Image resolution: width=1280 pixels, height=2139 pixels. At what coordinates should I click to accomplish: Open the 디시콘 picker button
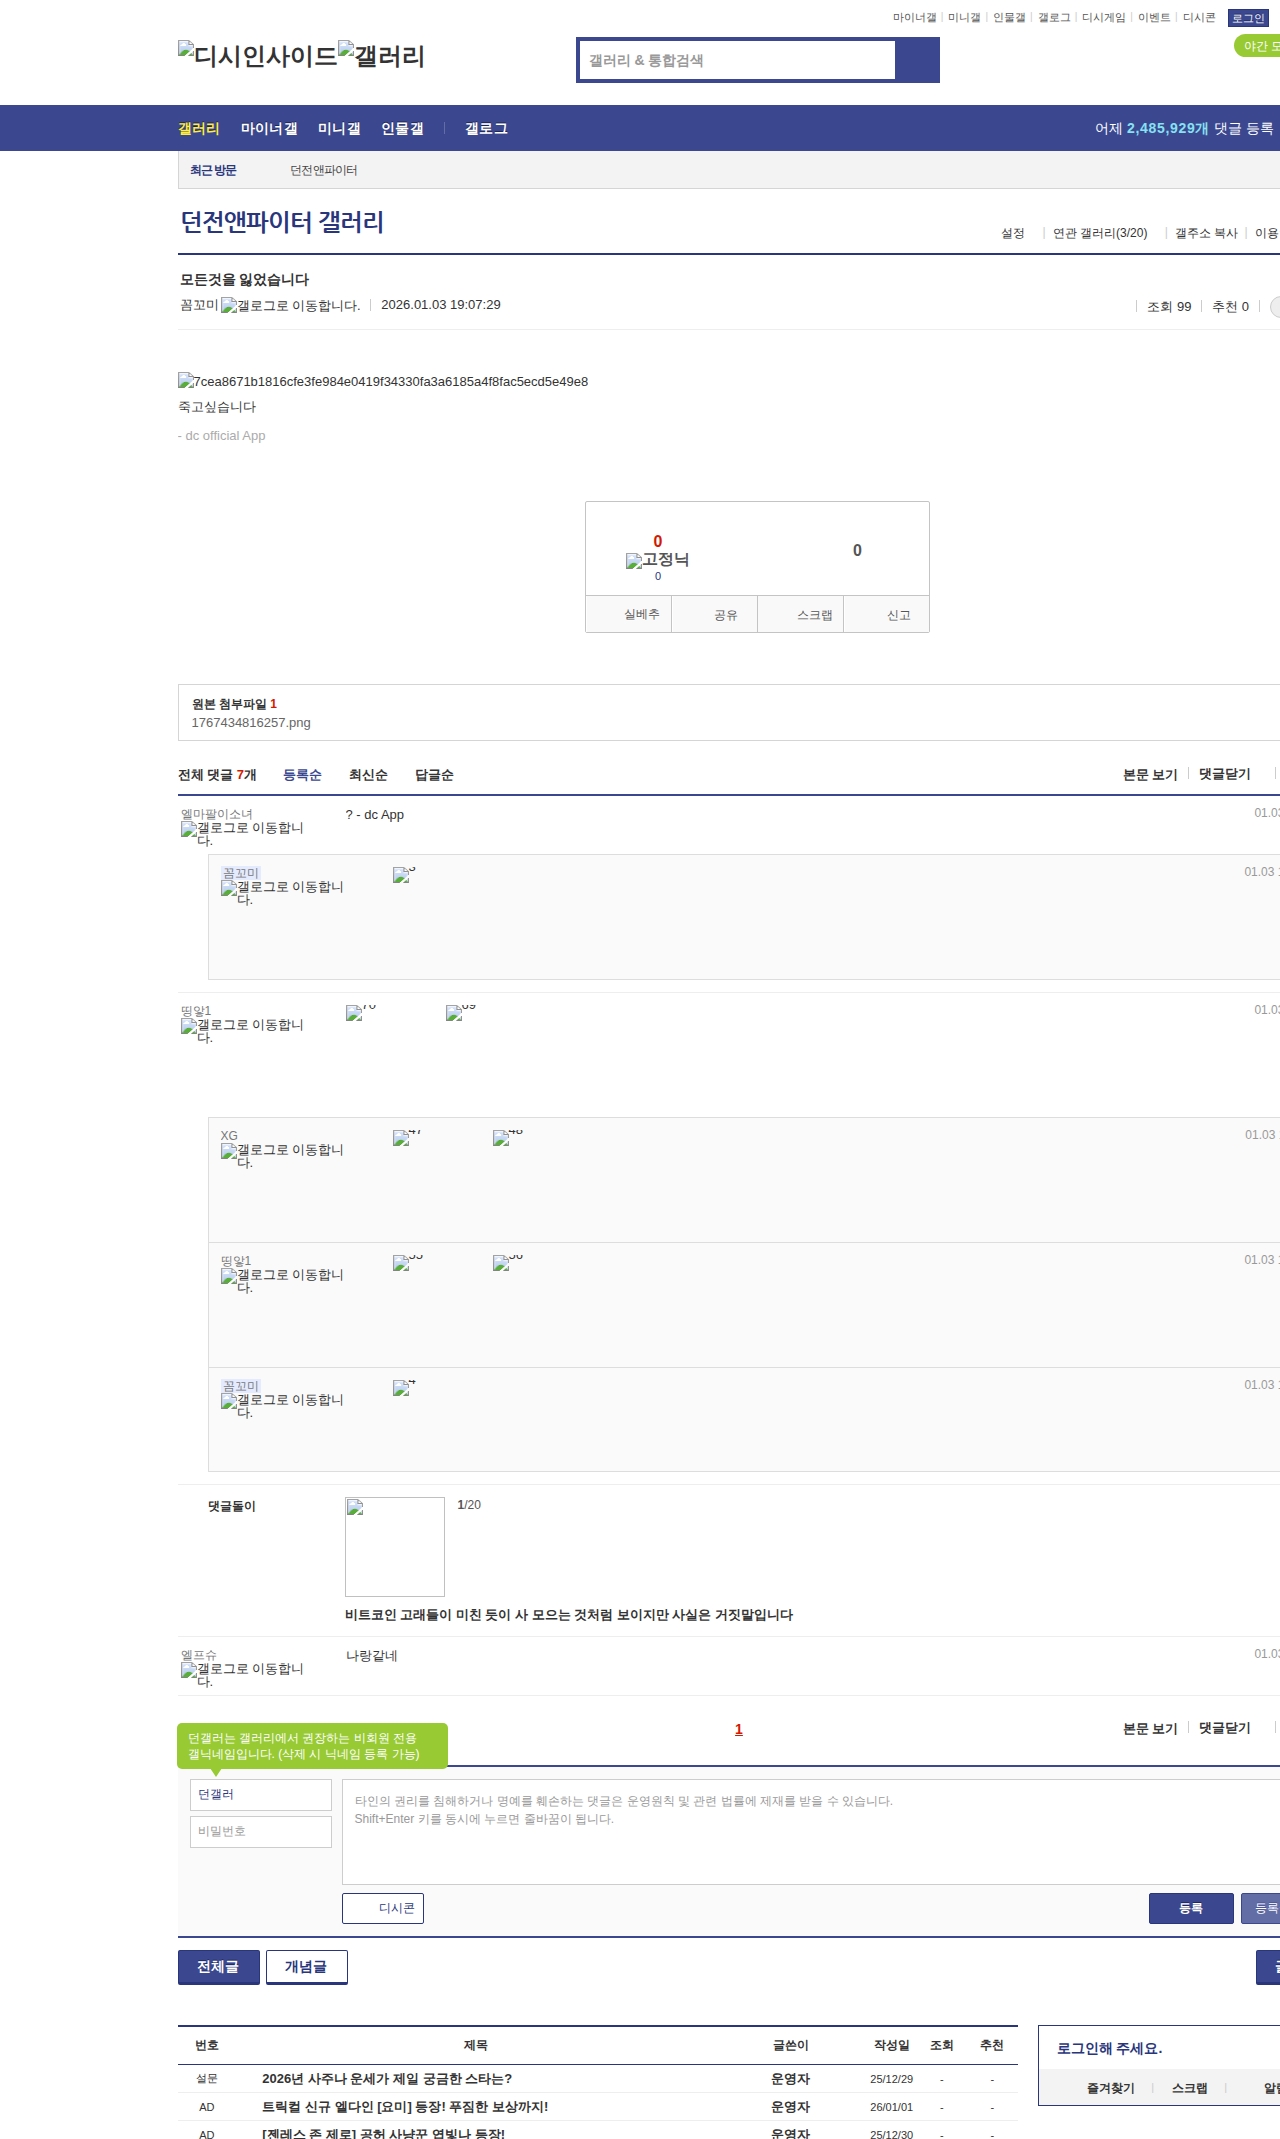coord(383,1908)
